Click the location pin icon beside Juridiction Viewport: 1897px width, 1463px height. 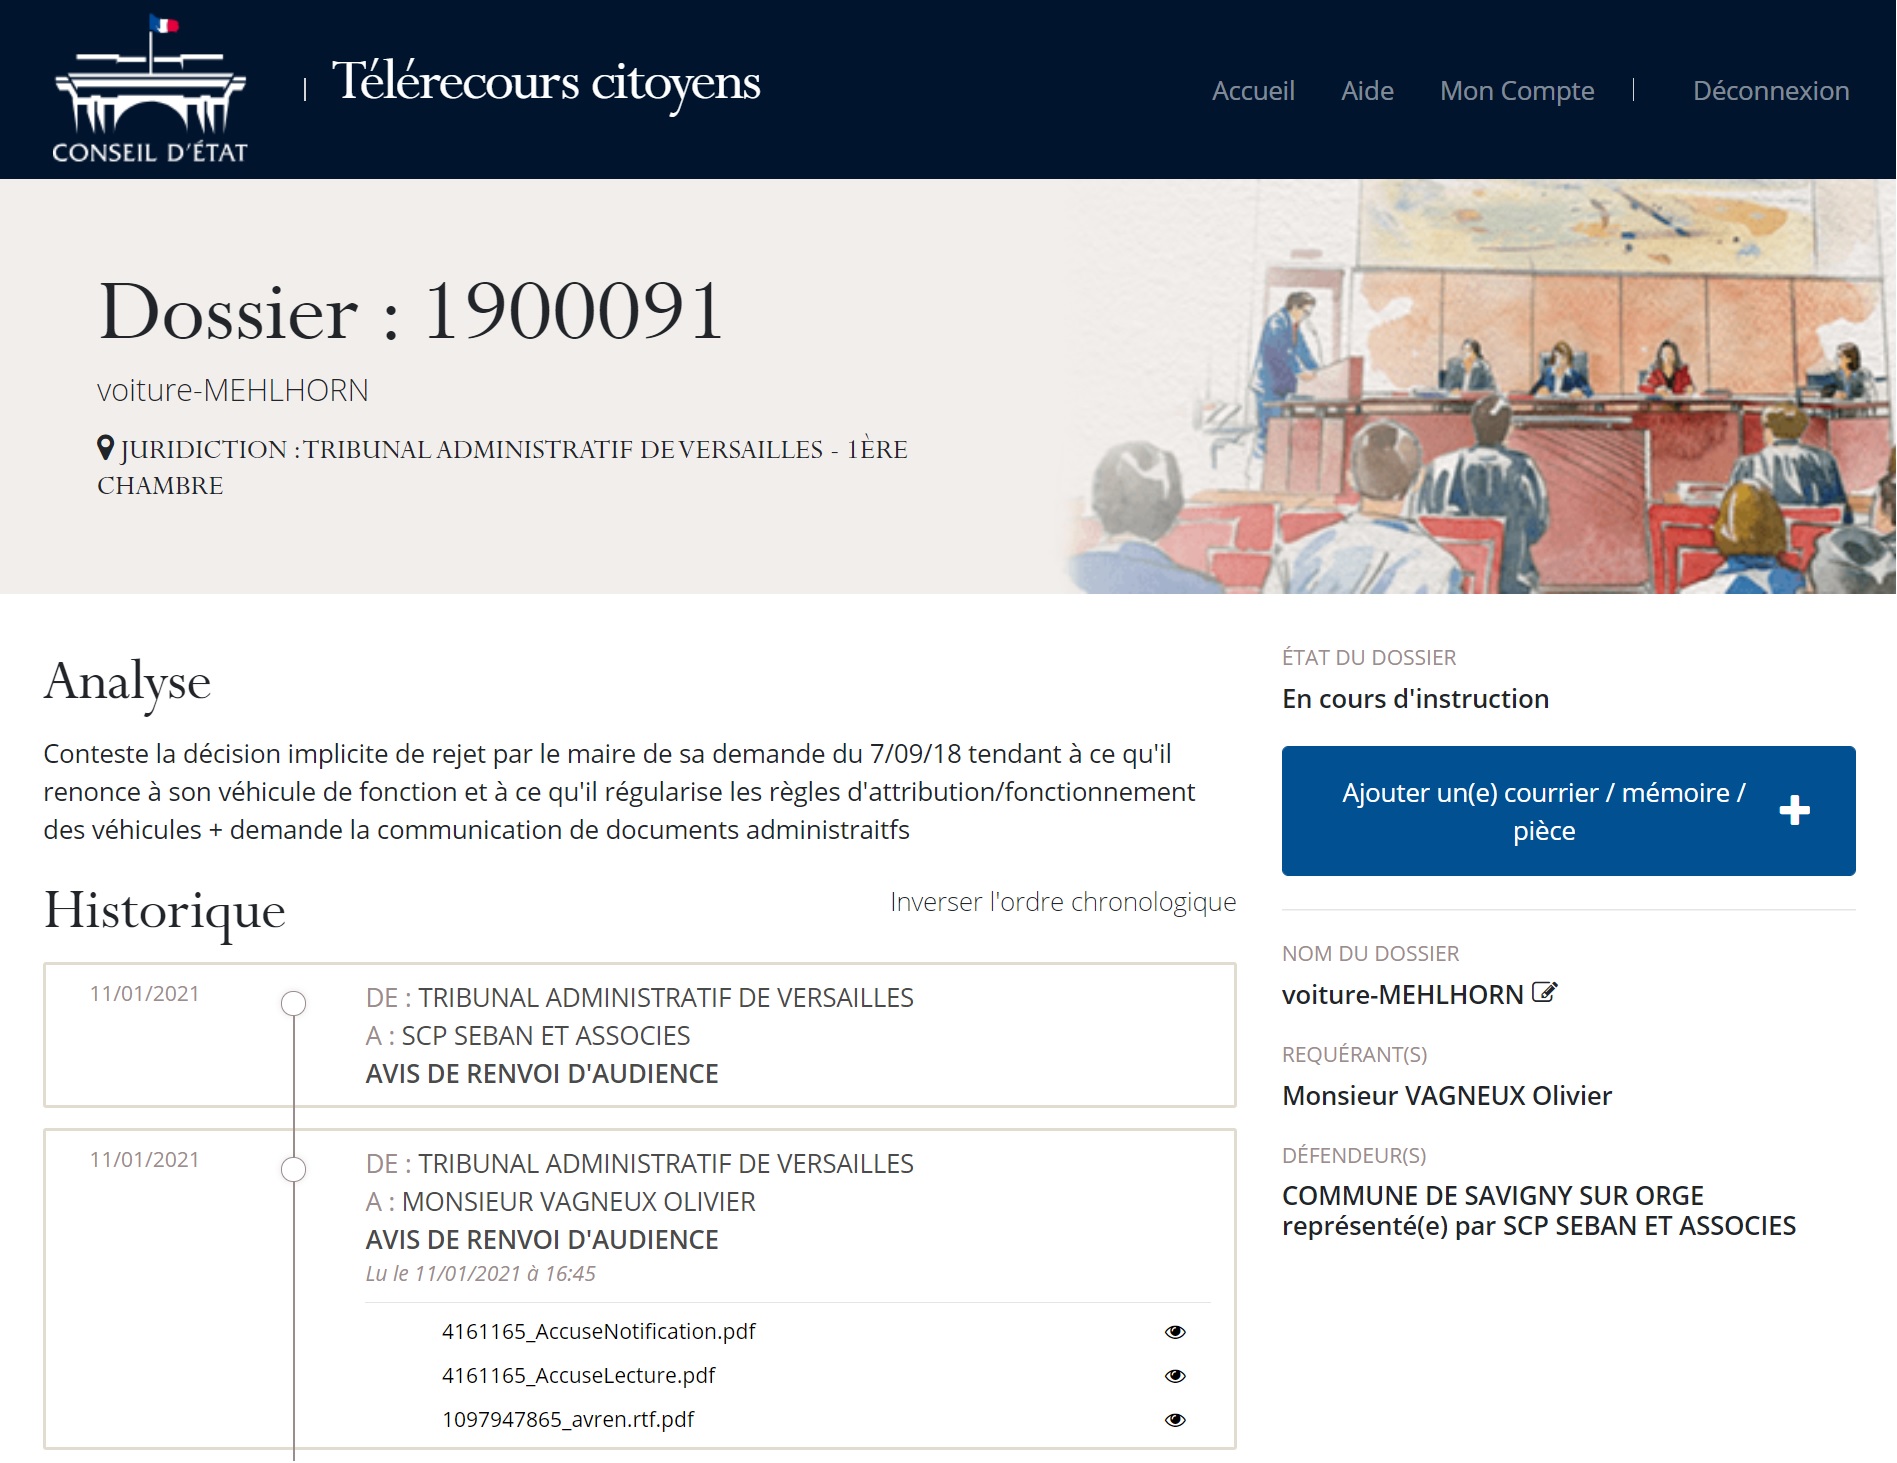coord(106,449)
